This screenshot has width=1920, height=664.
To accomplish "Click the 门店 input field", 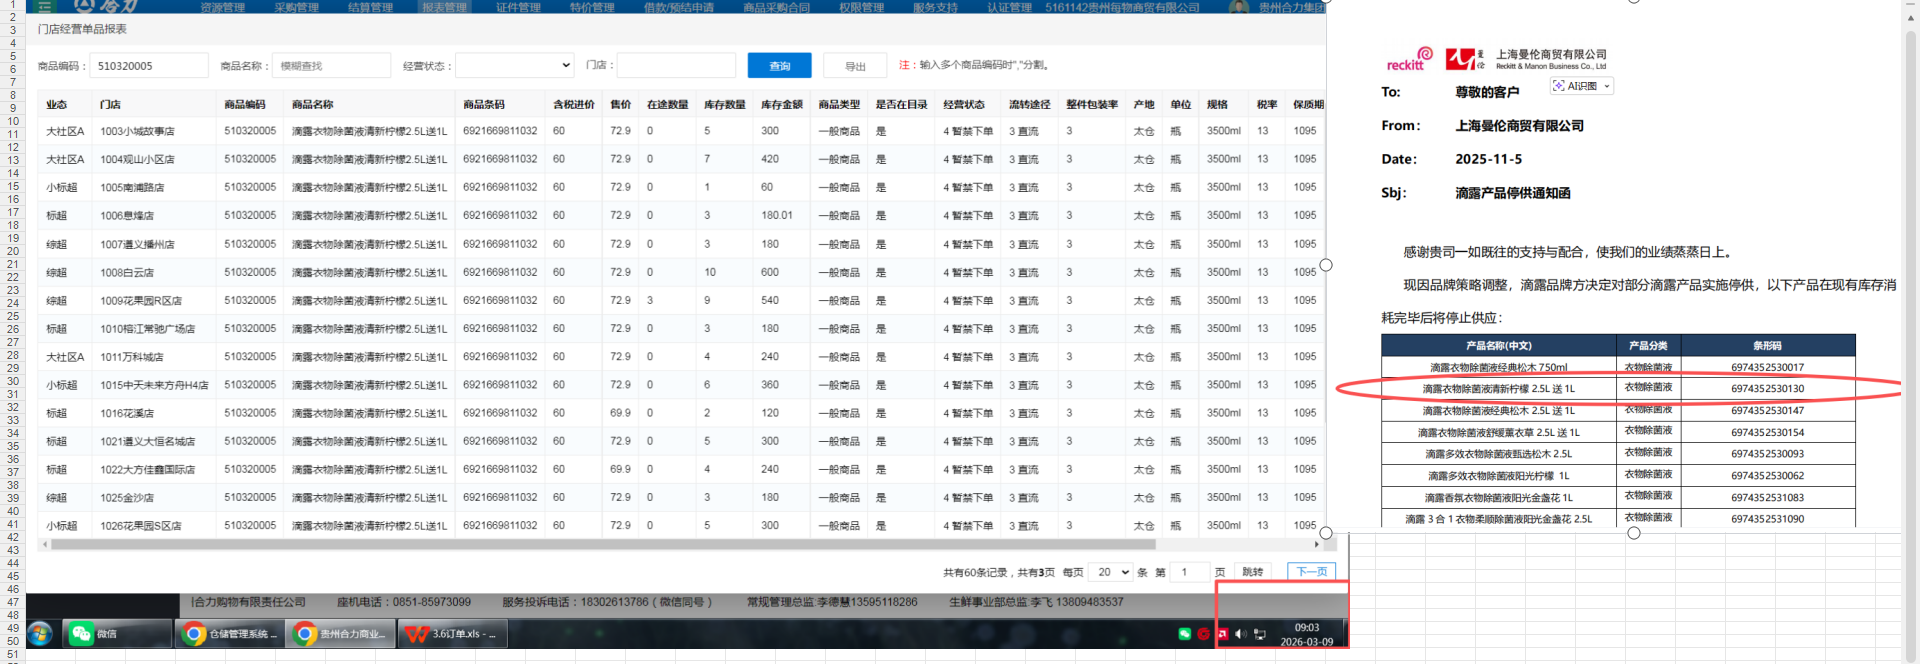I will (676, 66).
